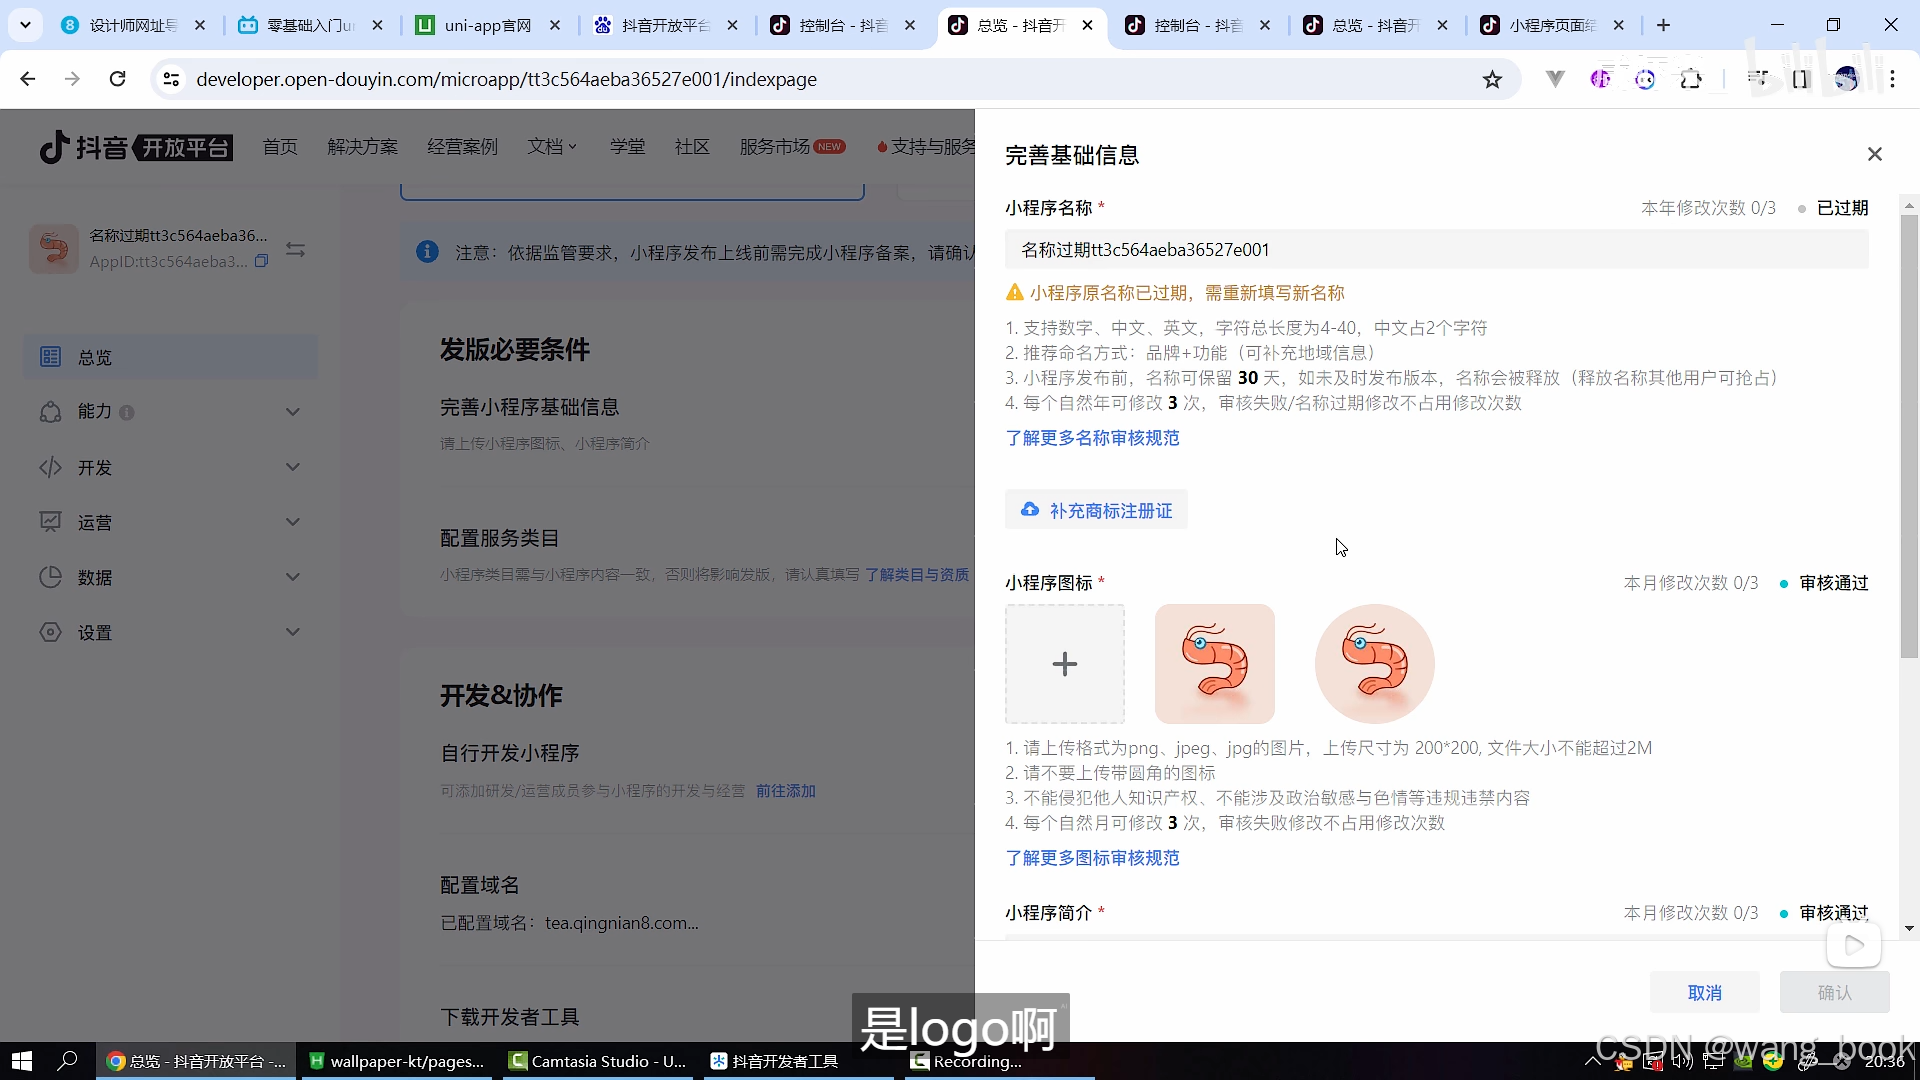Open taskbar search icon
The width and height of the screenshot is (1920, 1080).
coord(67,1061)
